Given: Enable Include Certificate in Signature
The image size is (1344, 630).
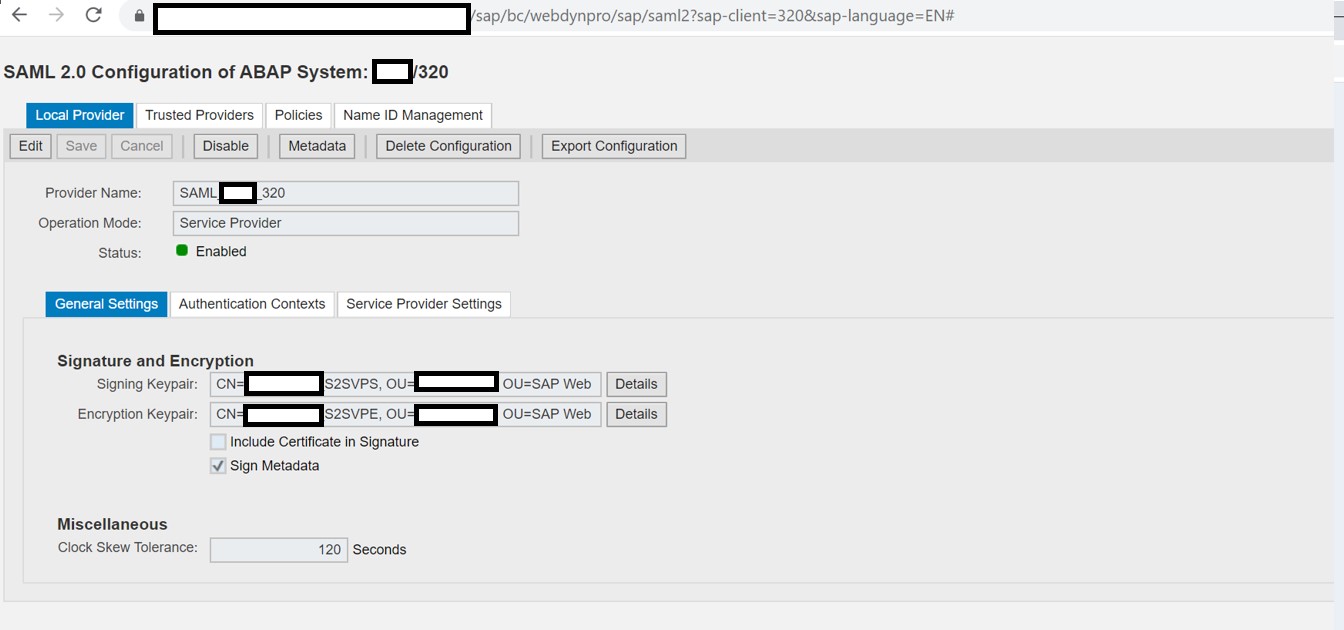Looking at the screenshot, I should pyautogui.click(x=217, y=441).
